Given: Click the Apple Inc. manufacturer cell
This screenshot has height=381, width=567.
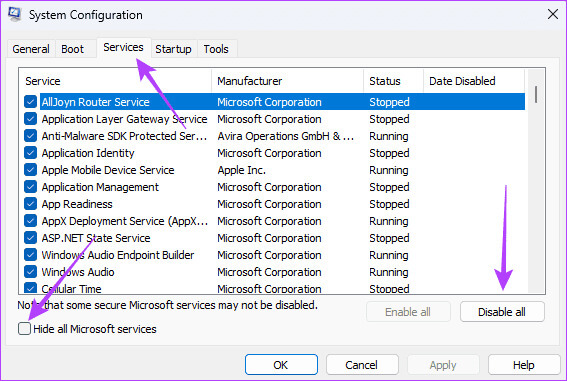Looking at the screenshot, I should (x=242, y=170).
